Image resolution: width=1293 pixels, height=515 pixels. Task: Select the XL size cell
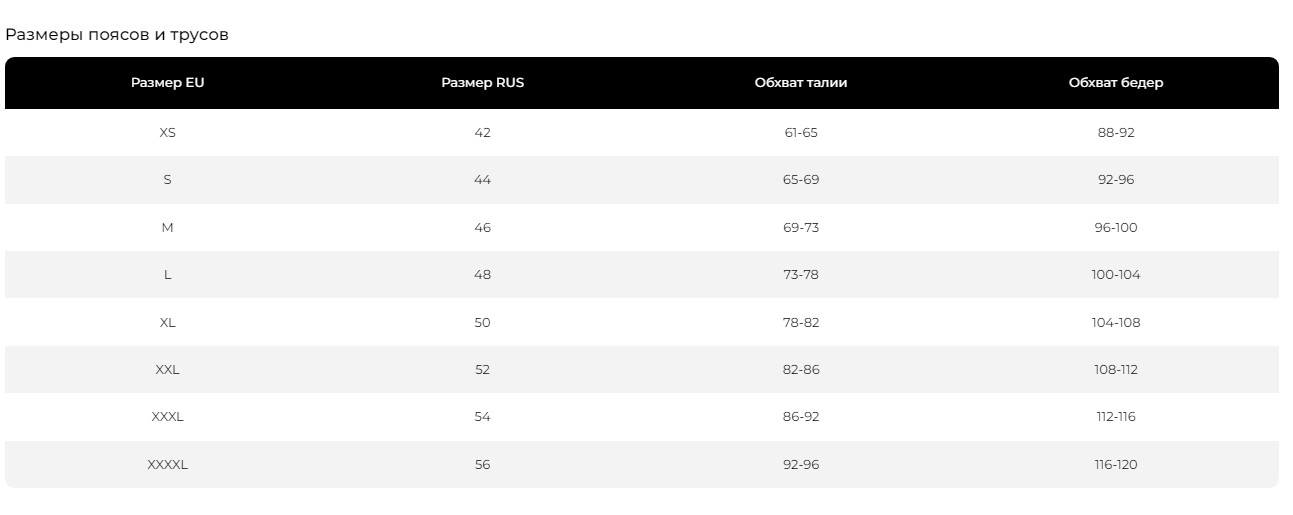(x=167, y=322)
